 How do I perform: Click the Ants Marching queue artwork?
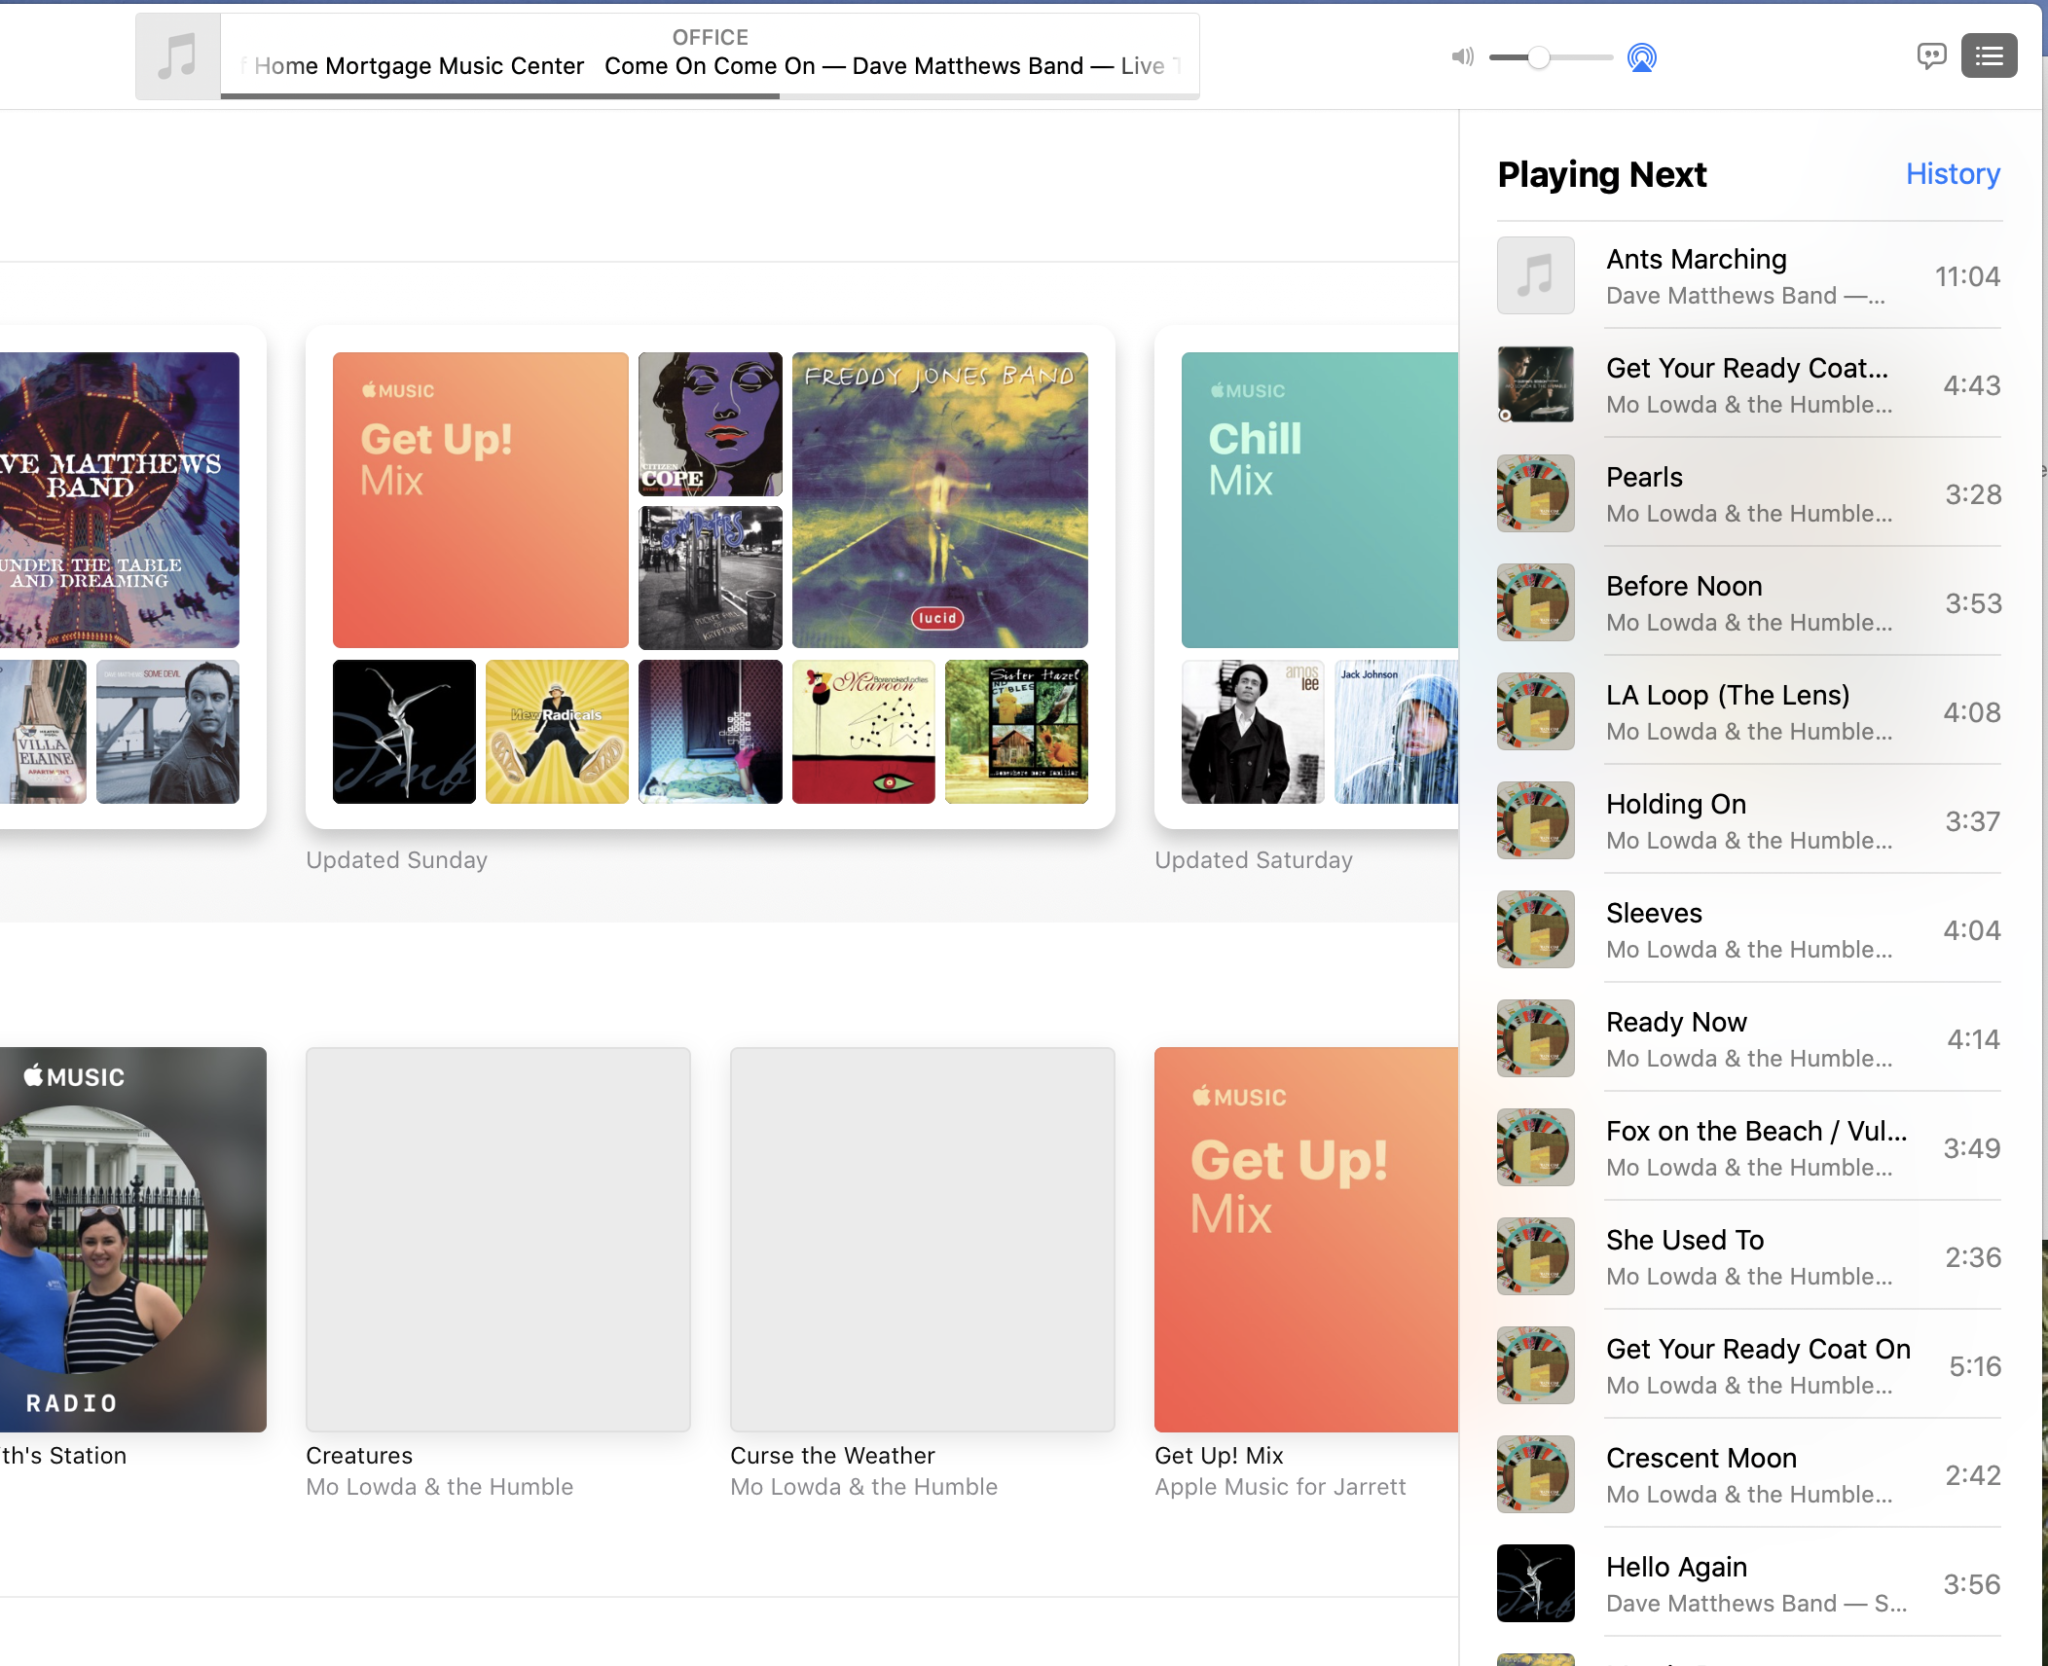point(1535,275)
